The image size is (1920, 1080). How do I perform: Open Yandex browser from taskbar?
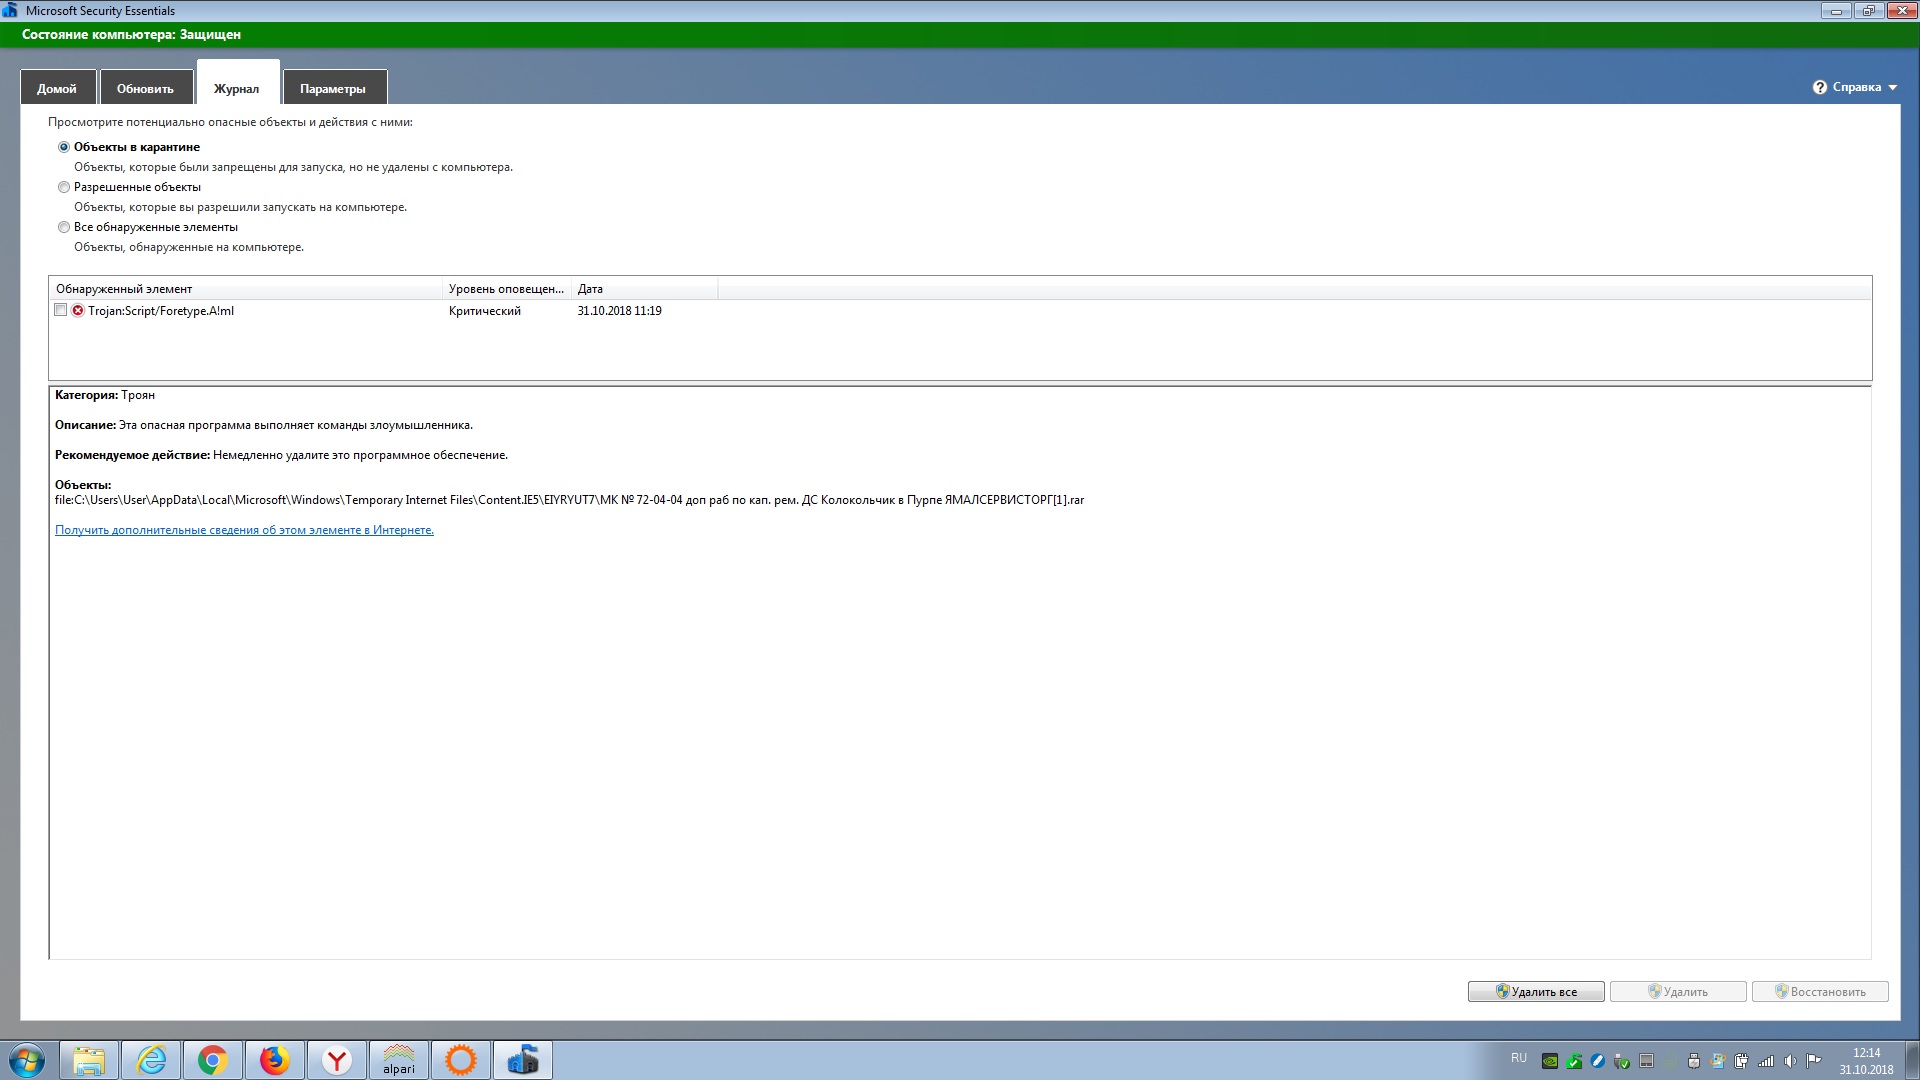337,1060
